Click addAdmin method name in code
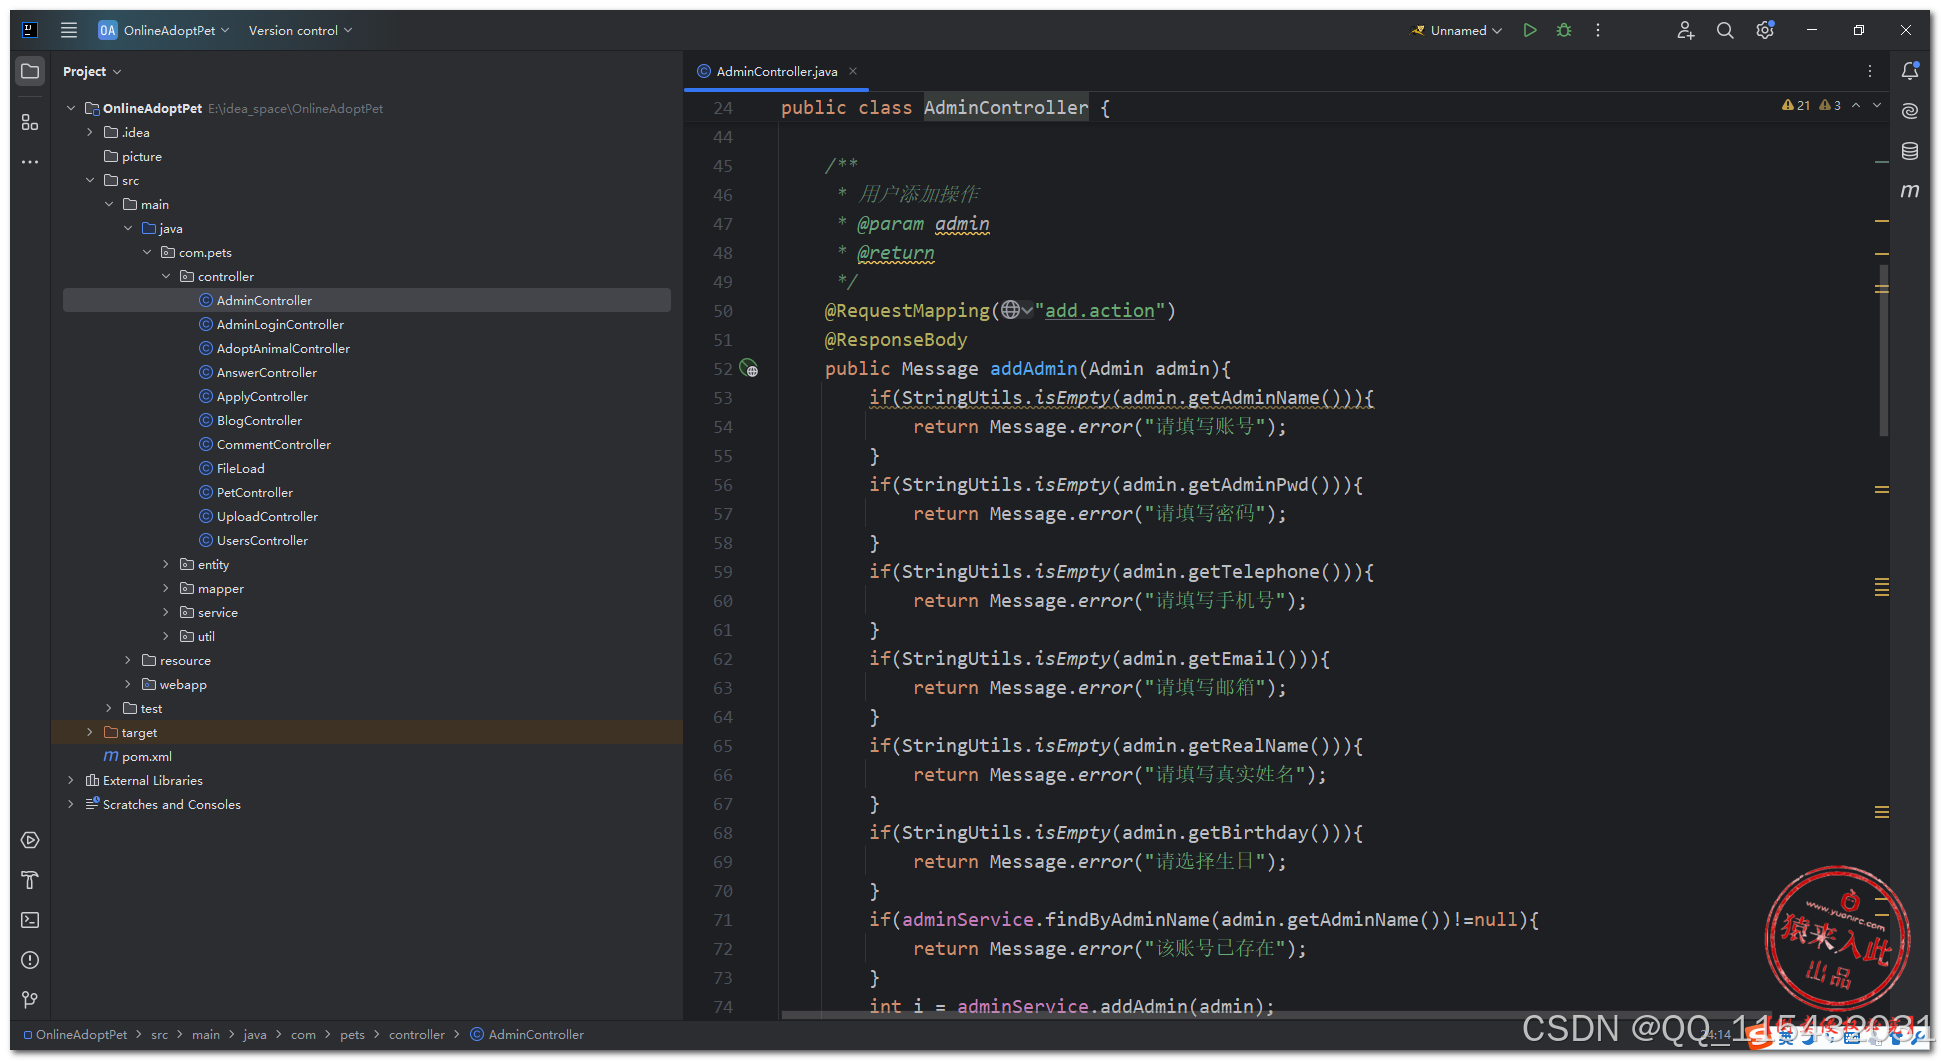1941x1061 pixels. [x=1033, y=369]
